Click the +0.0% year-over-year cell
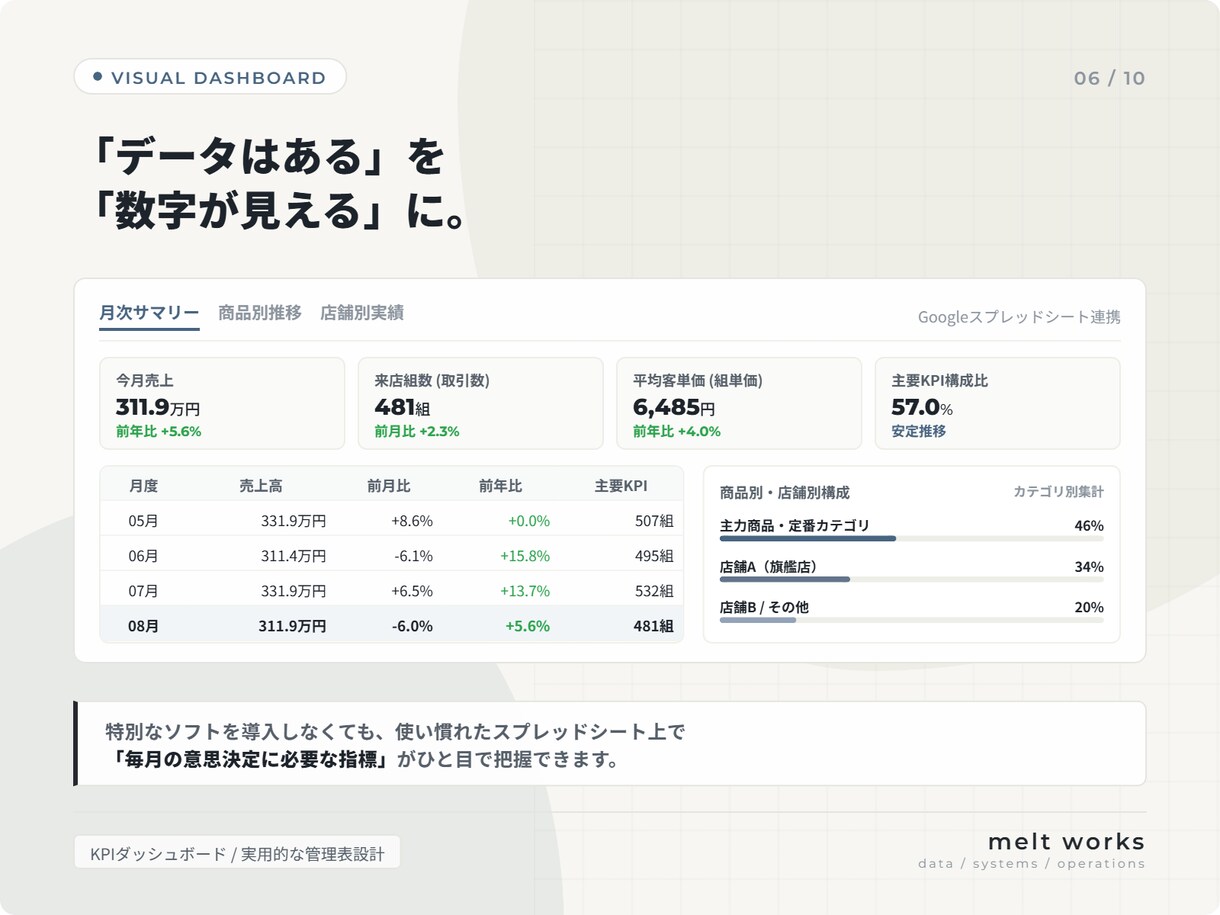 529,521
